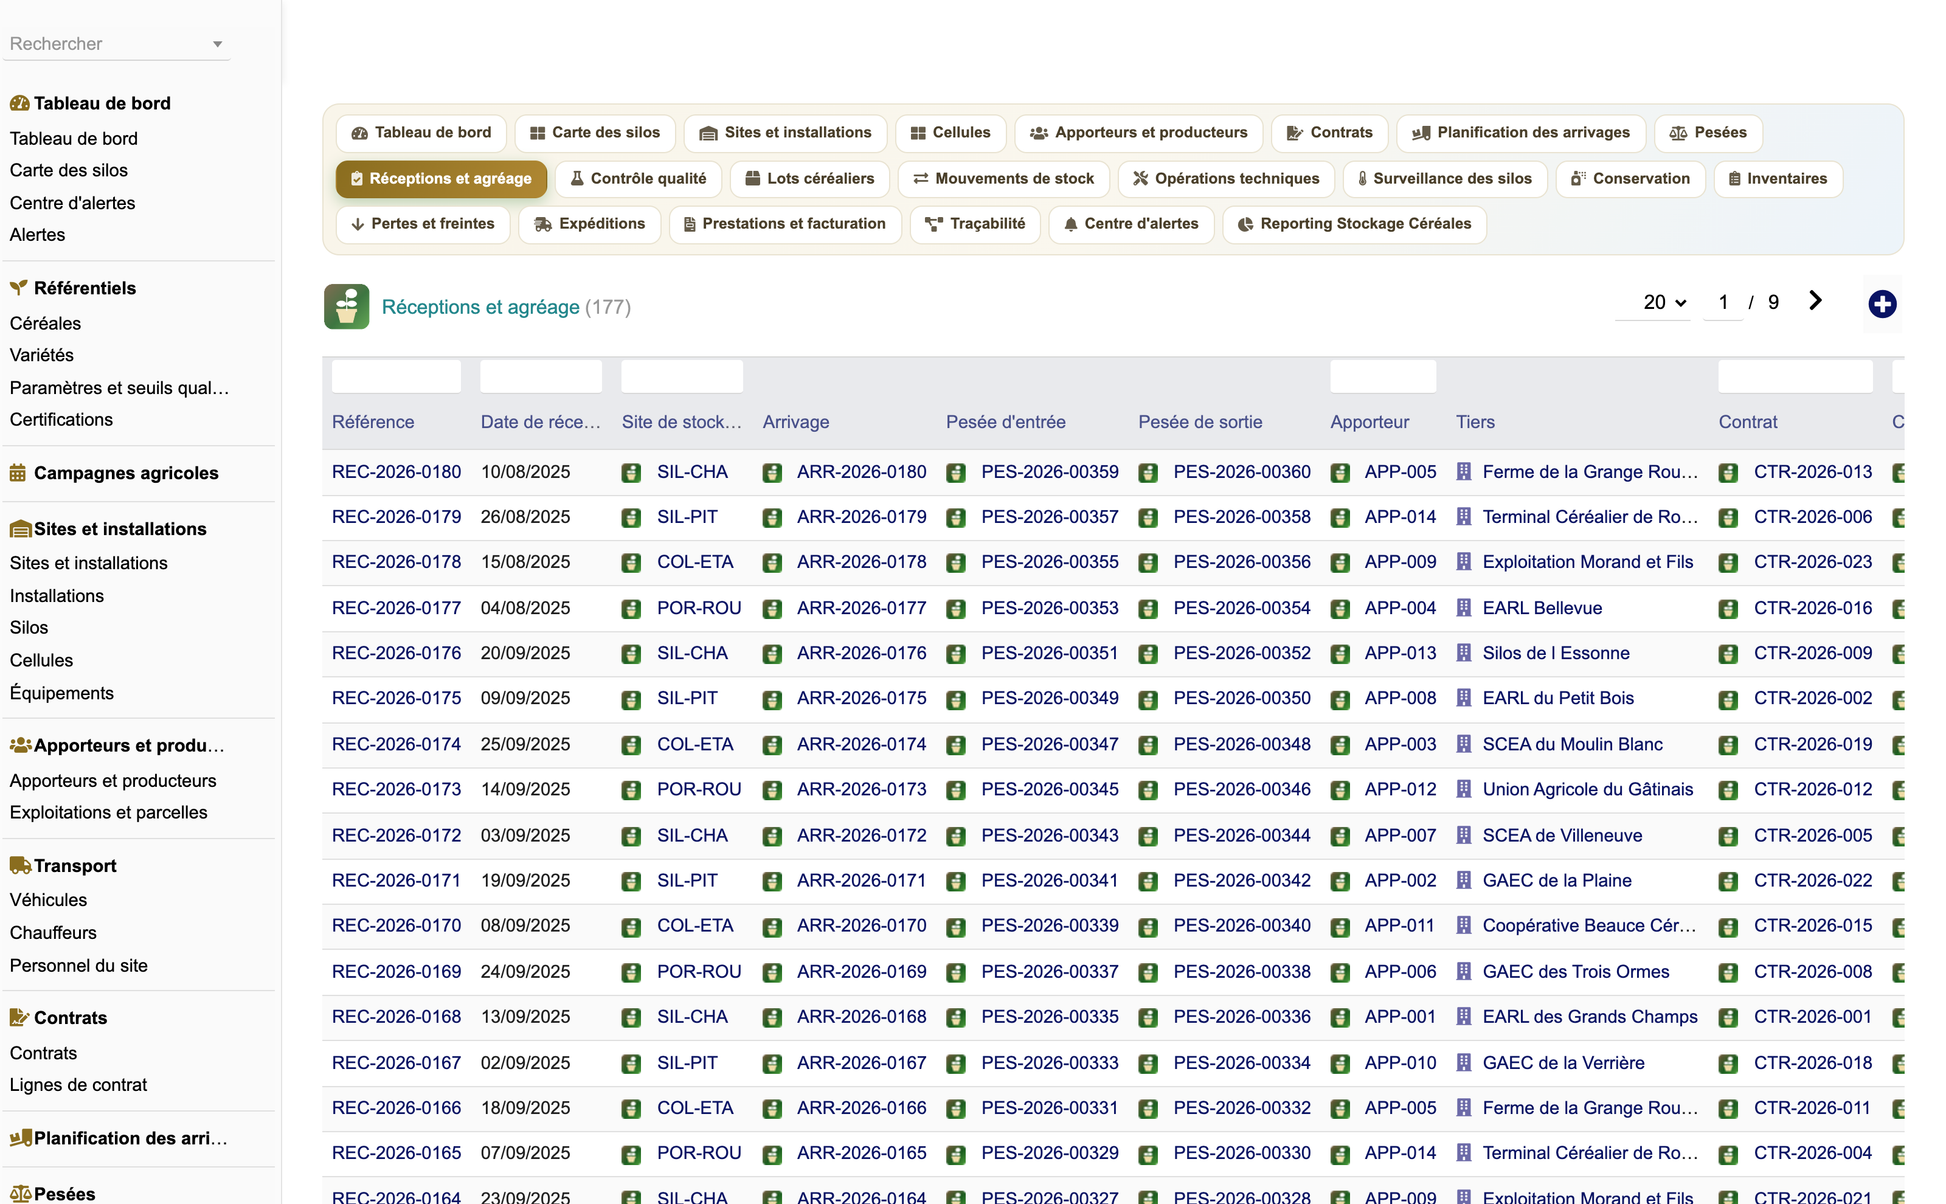Click arrivage icon beside ARR-2026-0169
The width and height of the screenshot is (1946, 1204).
[x=772, y=972]
